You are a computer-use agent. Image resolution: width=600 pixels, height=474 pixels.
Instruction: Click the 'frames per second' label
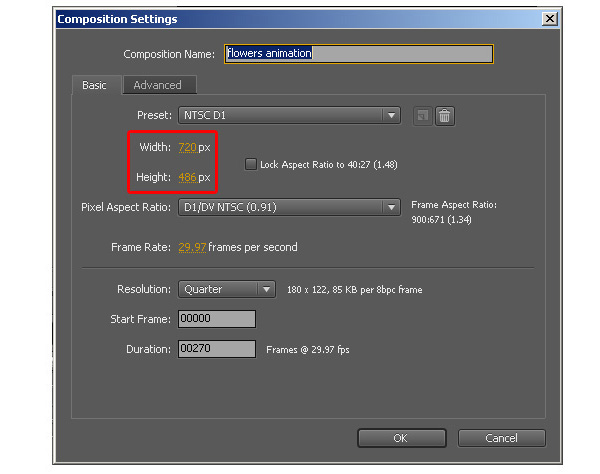pos(253,247)
